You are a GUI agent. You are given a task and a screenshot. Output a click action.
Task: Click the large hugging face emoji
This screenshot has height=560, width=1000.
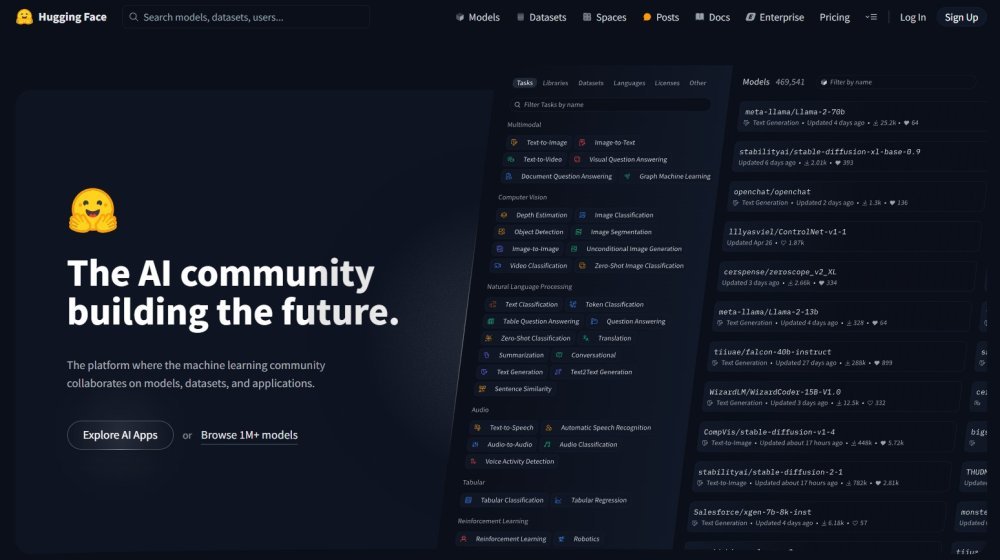point(93,211)
